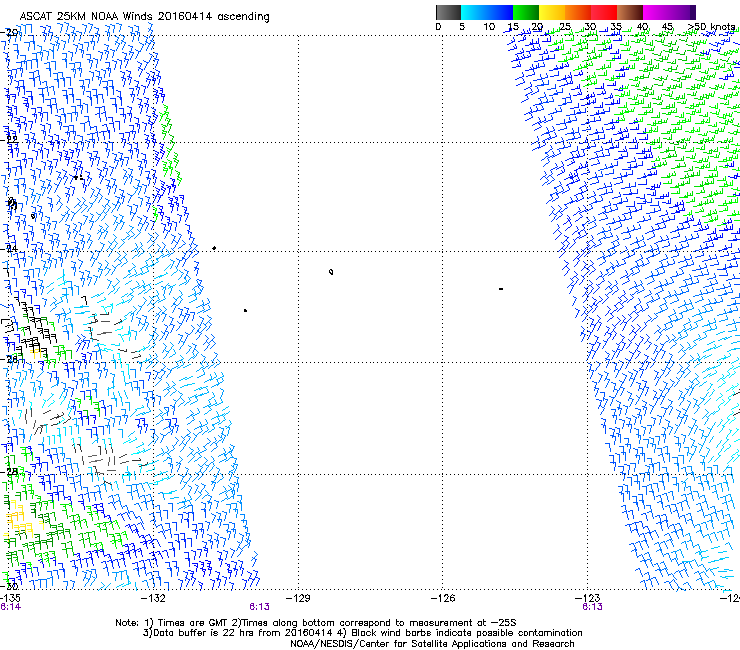Click the '25' legend scale value
Viewport: 740px width, 650px height.
565,26
